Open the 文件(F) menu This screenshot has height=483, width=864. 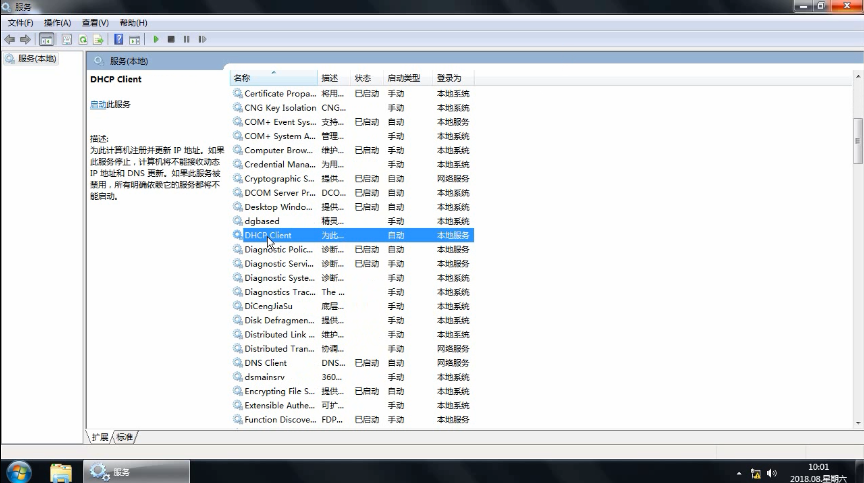click(20, 22)
